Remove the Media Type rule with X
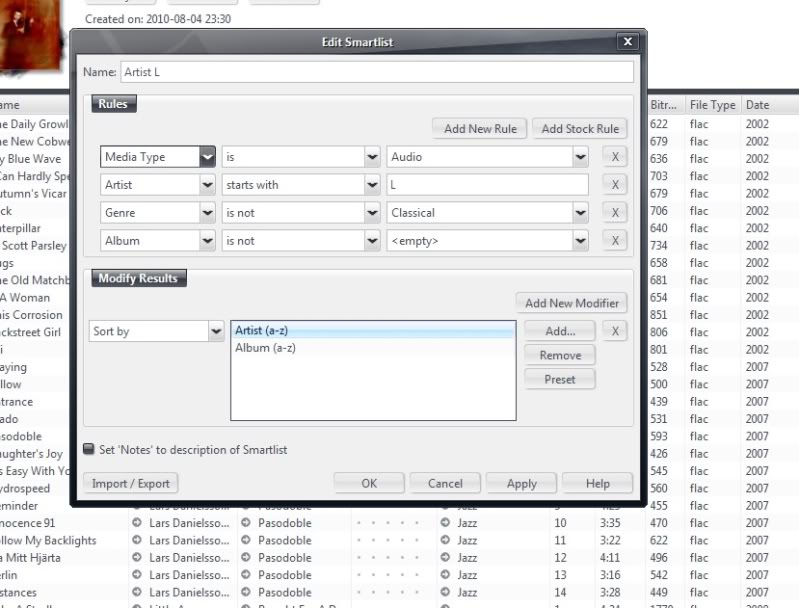This screenshot has height=608, width=799. point(615,157)
